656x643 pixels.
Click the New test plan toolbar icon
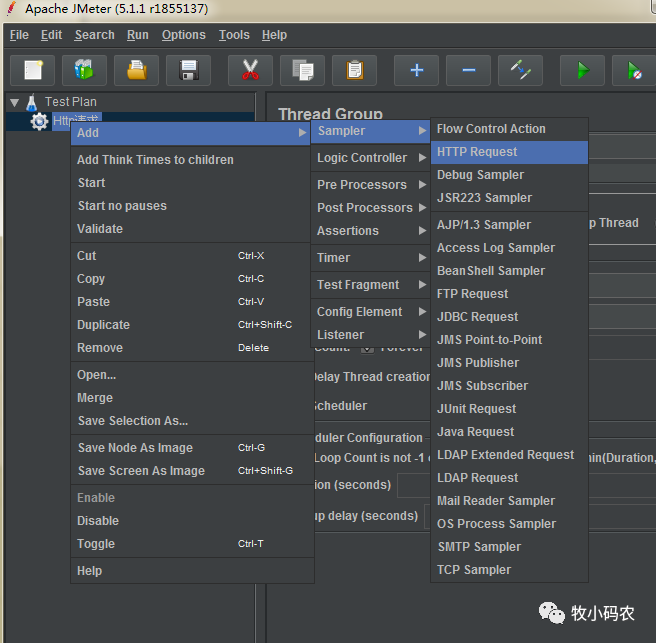33,70
